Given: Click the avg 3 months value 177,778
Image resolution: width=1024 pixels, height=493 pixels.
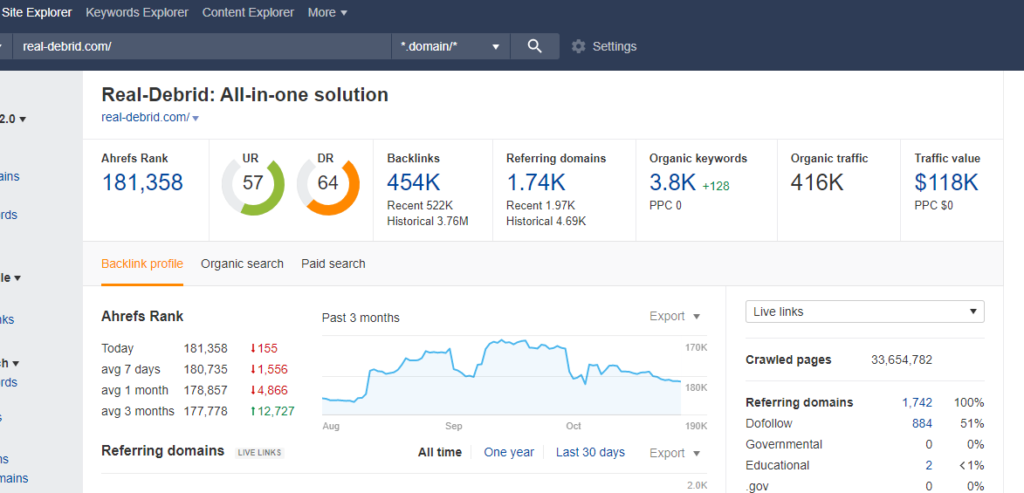Looking at the screenshot, I should click(206, 411).
